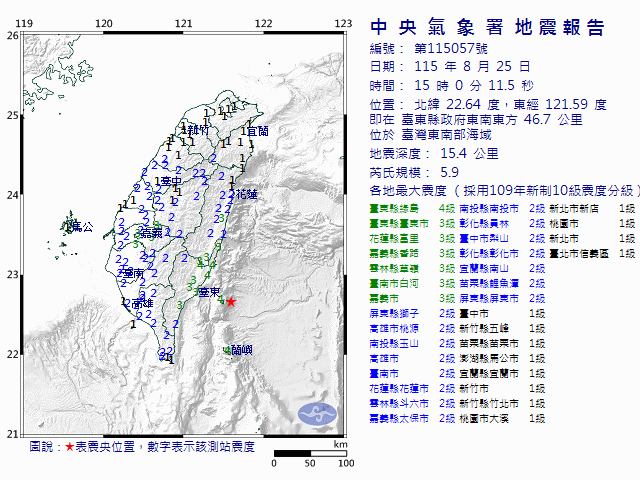Click list entry 新北市 1級
The width and height of the screenshot is (640, 480).
[592, 238]
